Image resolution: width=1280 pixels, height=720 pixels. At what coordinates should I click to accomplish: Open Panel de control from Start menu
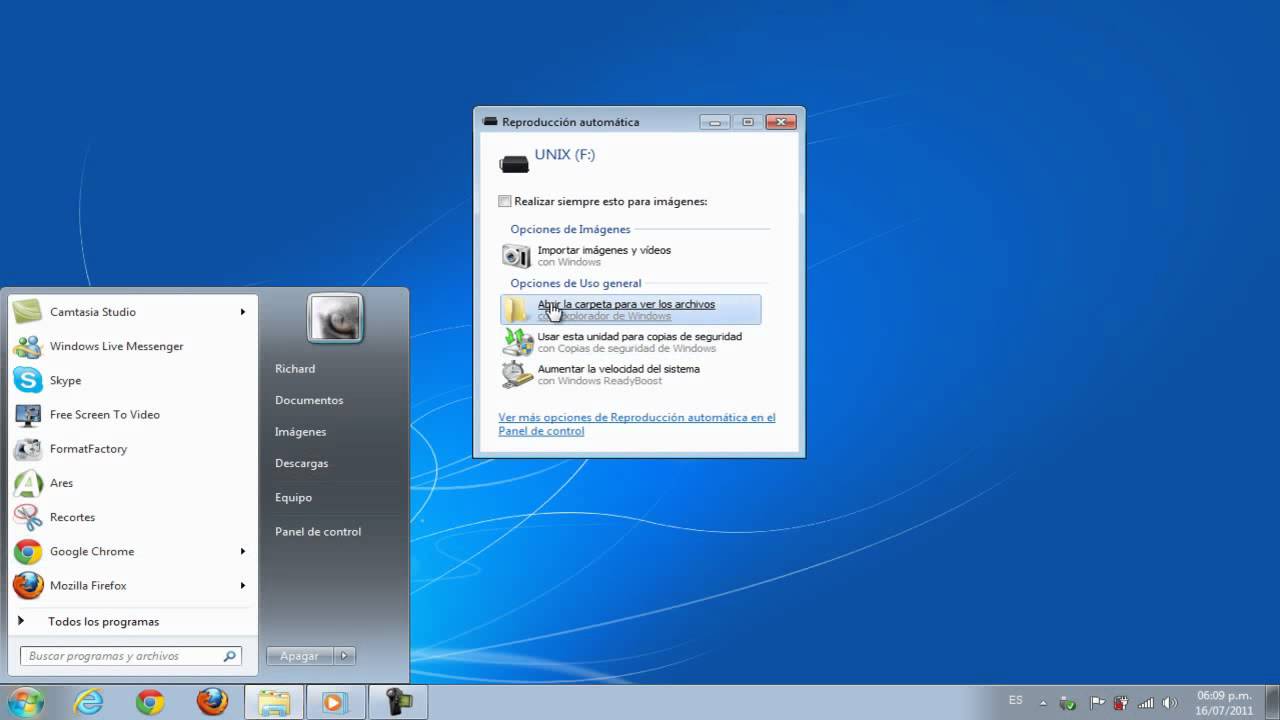318,532
